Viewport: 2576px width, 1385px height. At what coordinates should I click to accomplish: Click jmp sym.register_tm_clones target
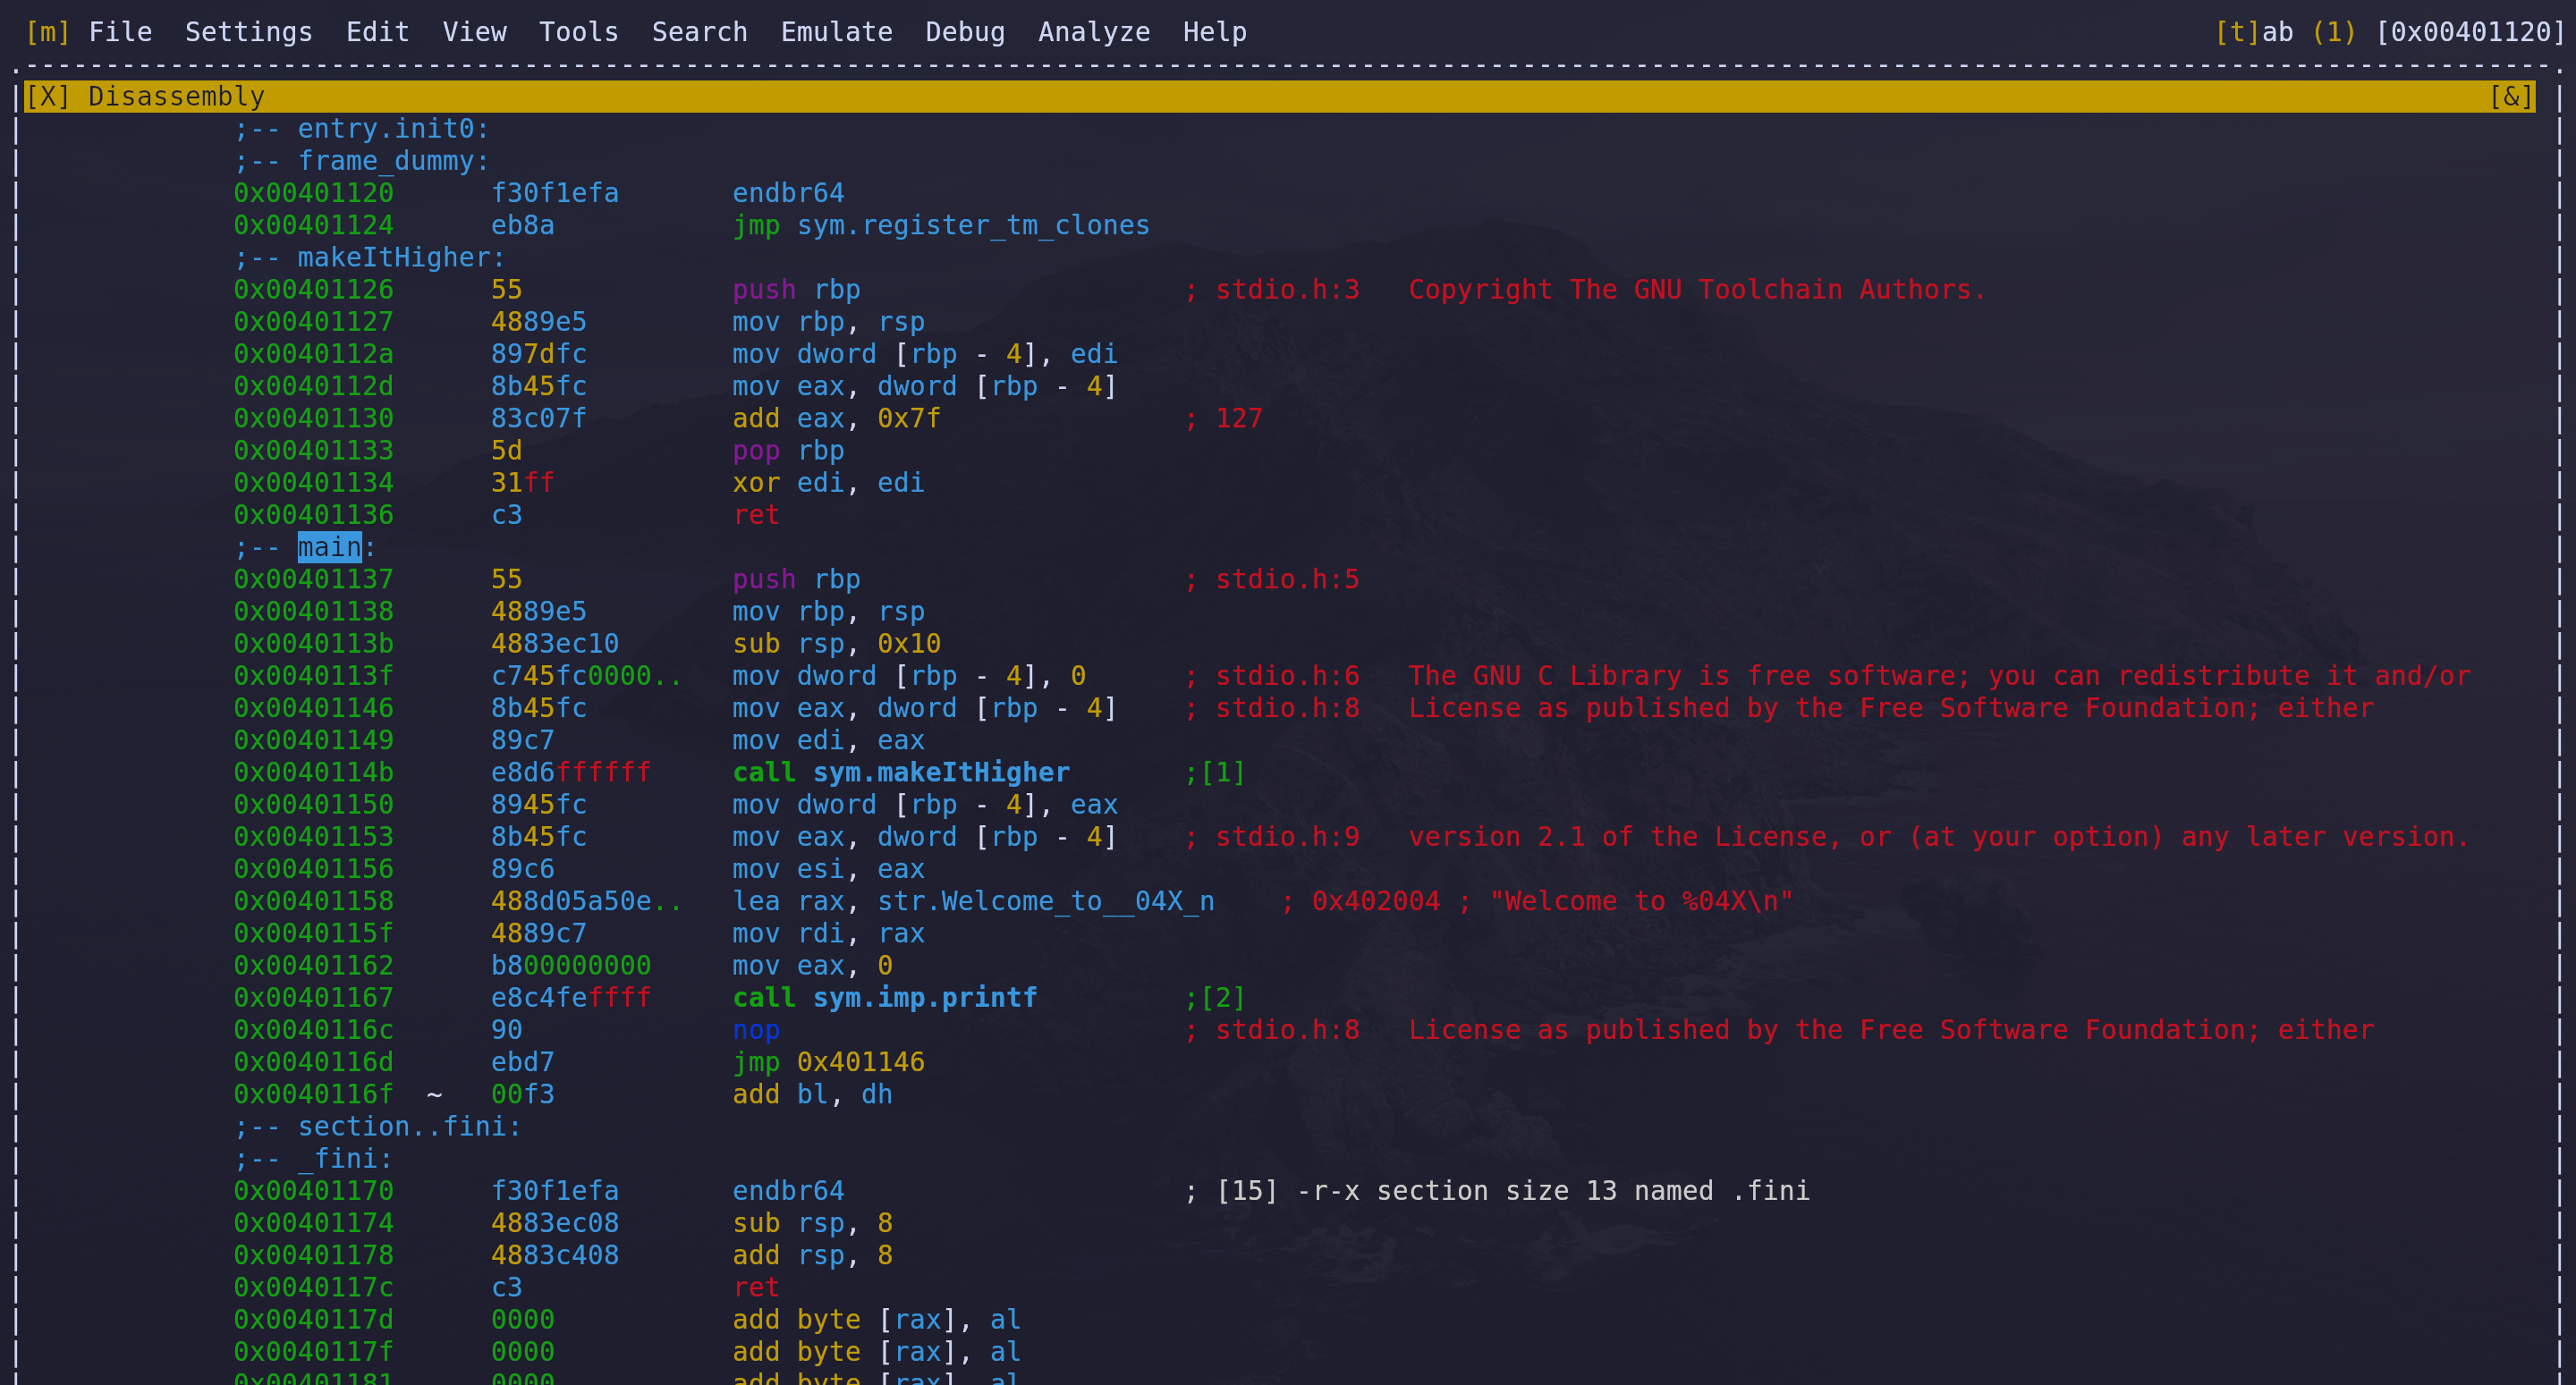coord(972,225)
